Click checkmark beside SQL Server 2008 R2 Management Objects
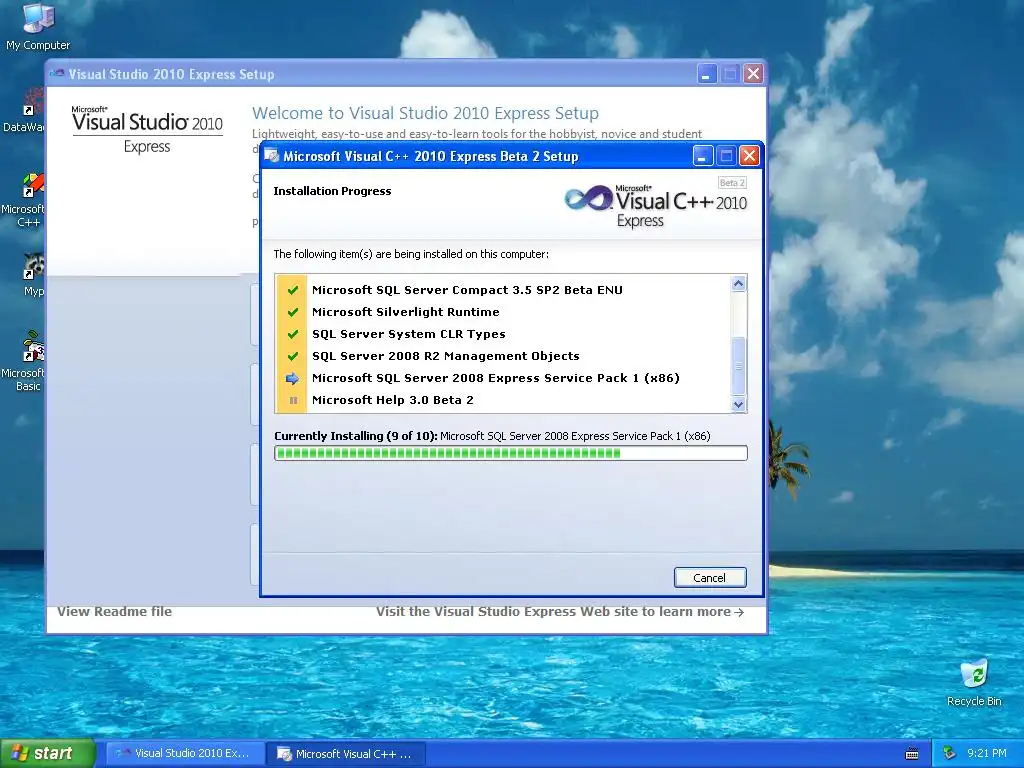The width and height of the screenshot is (1024, 768). 293,356
